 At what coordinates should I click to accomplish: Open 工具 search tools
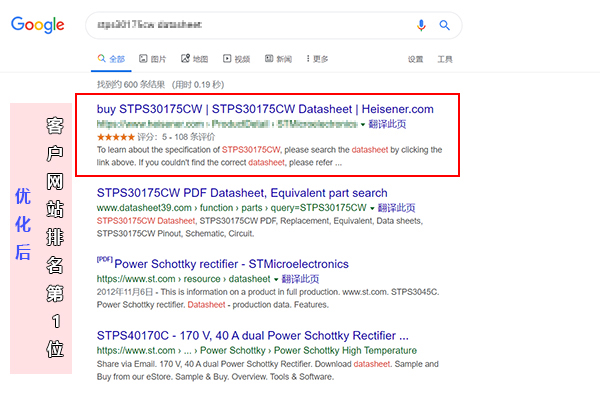[445, 59]
